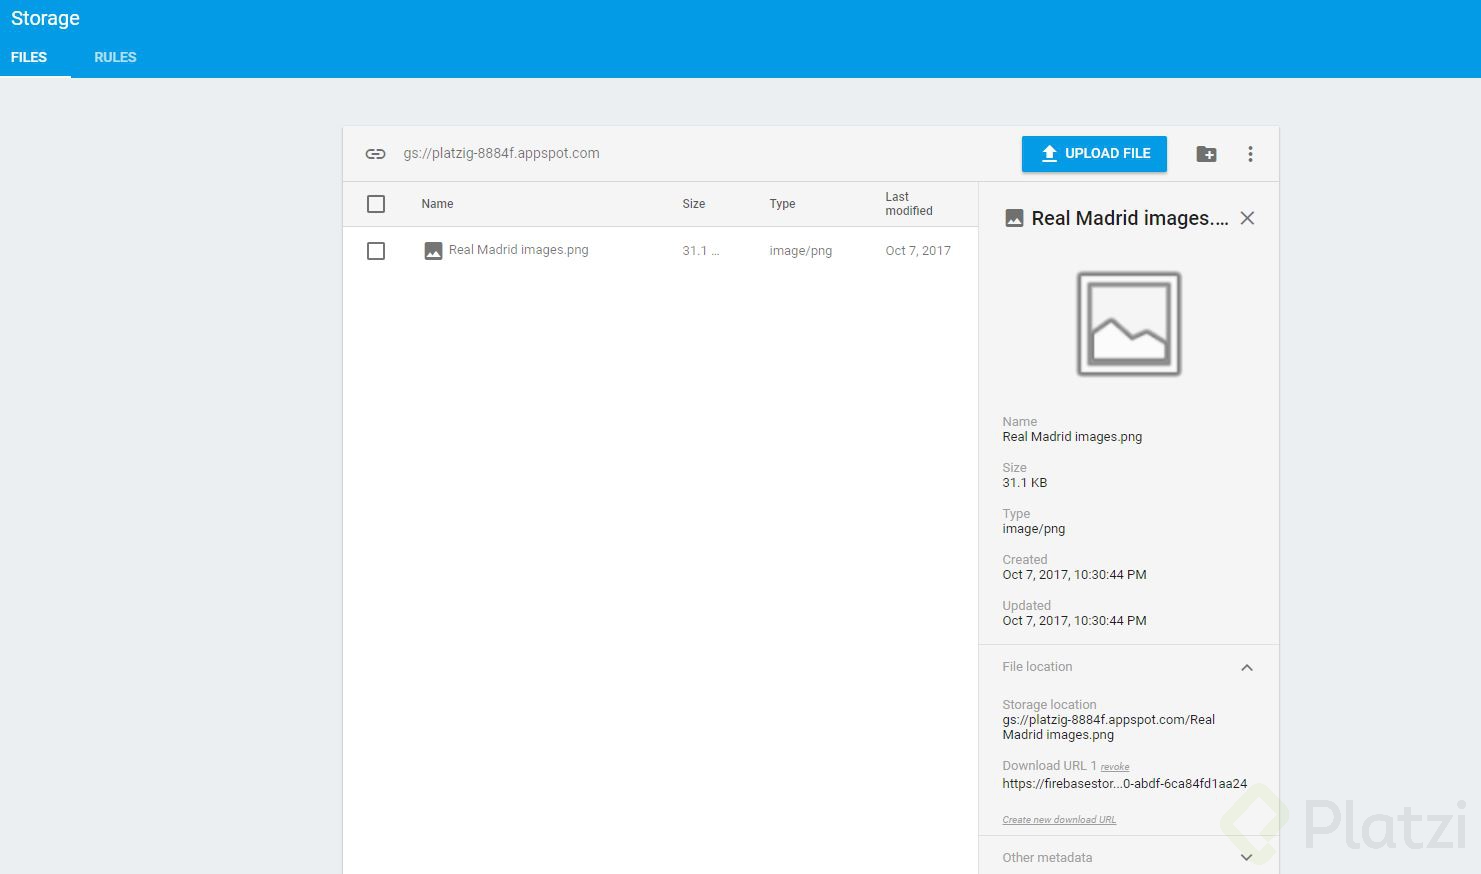Click the image preview thumbnail placeholder
Screen dimensions: 1481x874
(x=1129, y=324)
